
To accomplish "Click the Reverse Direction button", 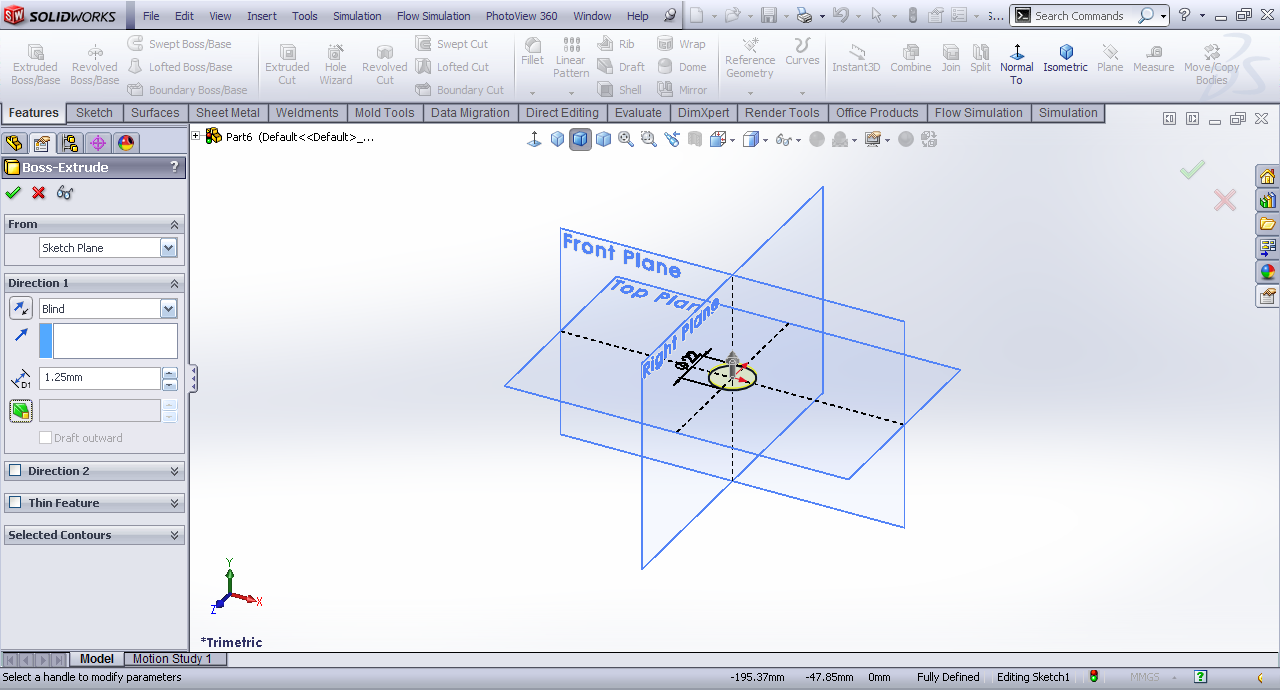I will [21, 308].
